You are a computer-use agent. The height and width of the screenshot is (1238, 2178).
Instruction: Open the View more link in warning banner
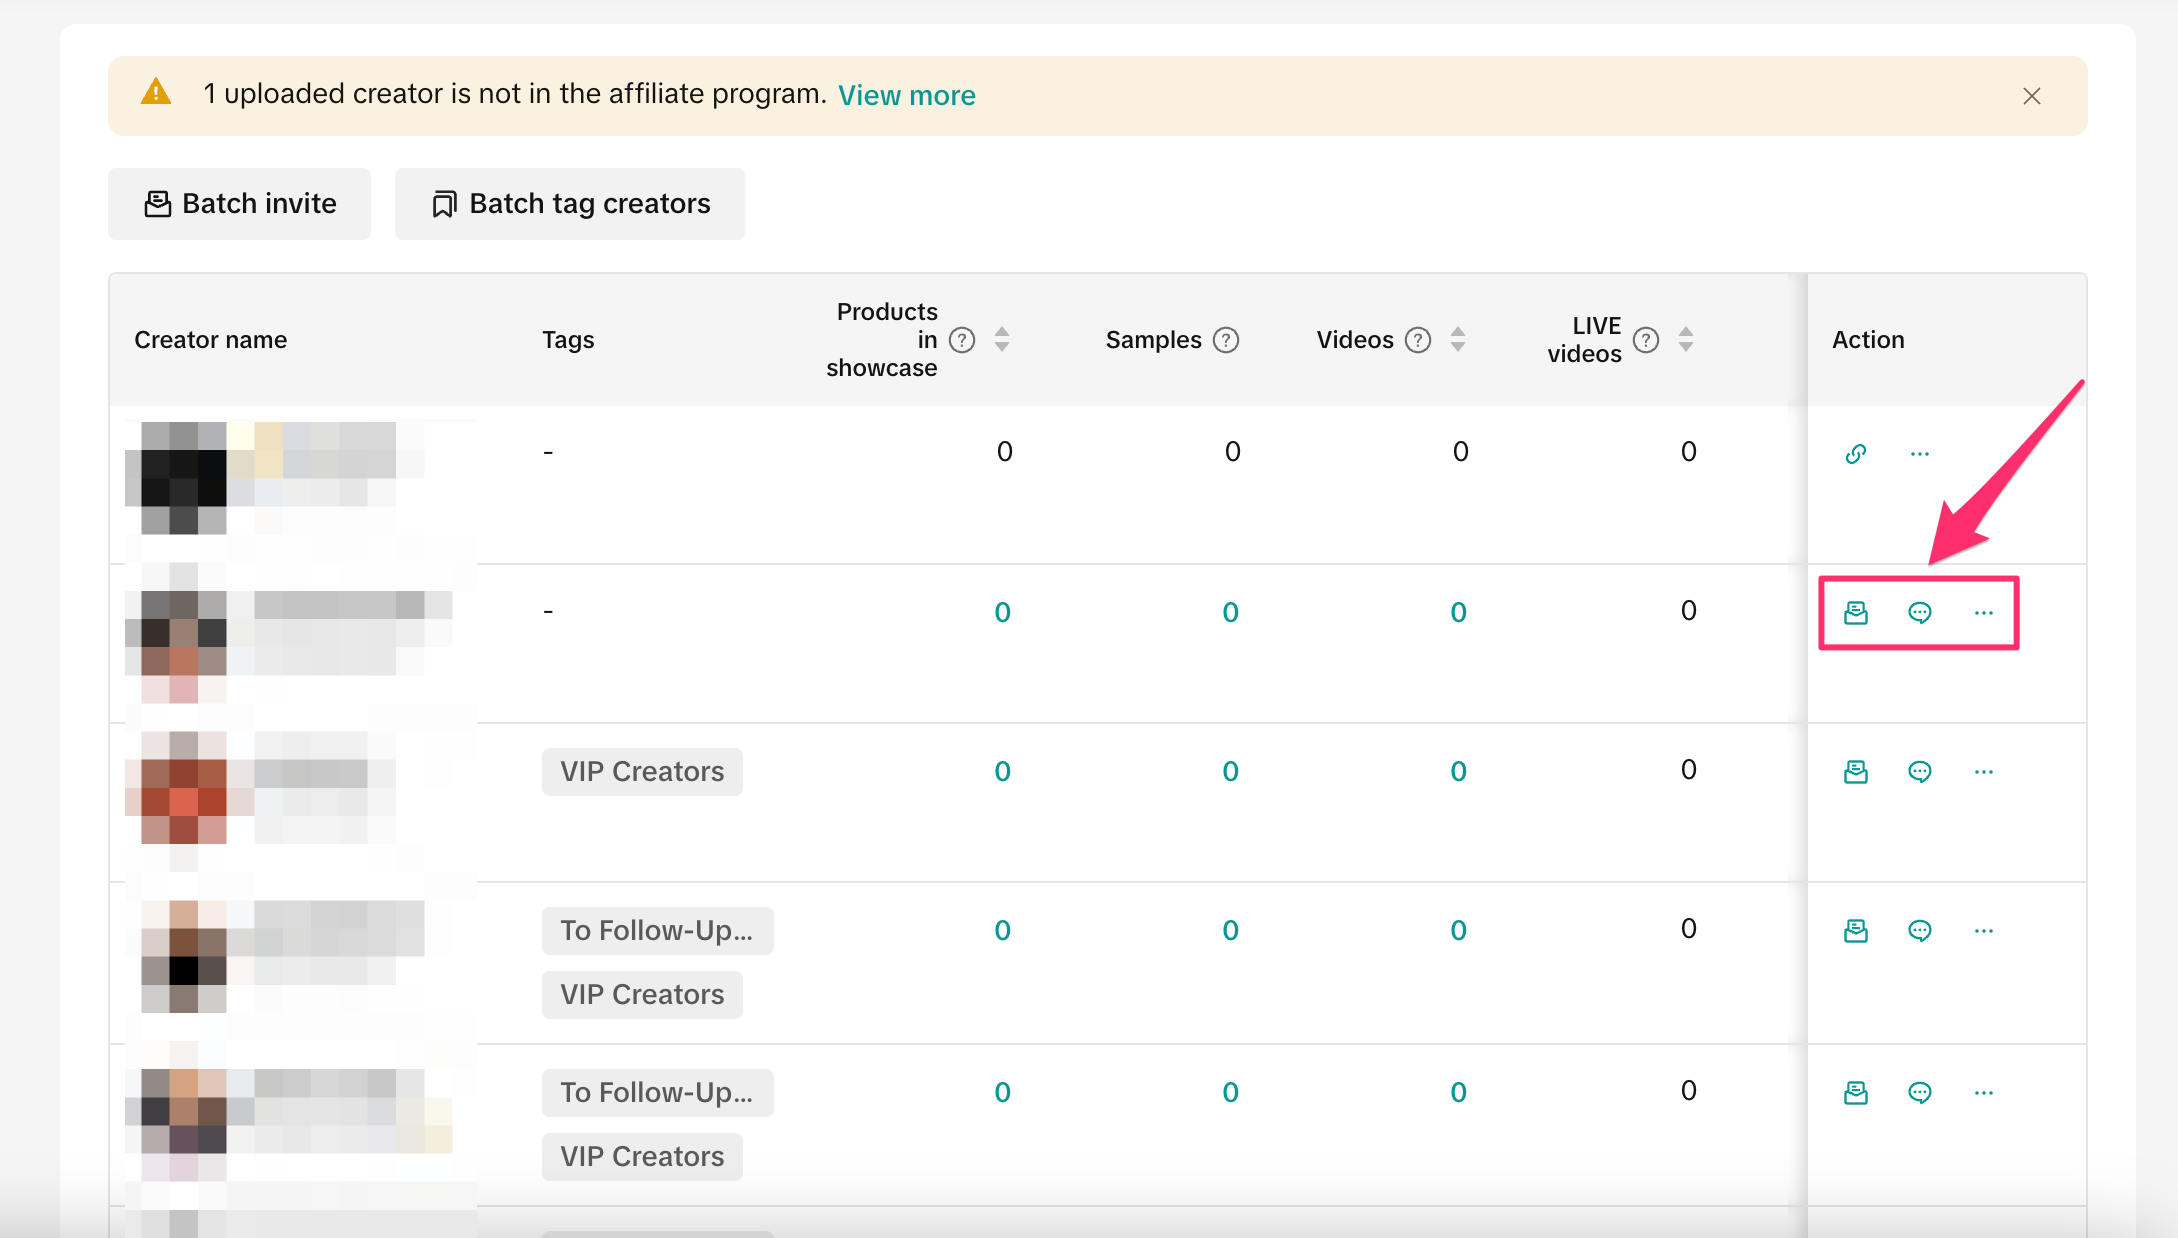pos(906,95)
